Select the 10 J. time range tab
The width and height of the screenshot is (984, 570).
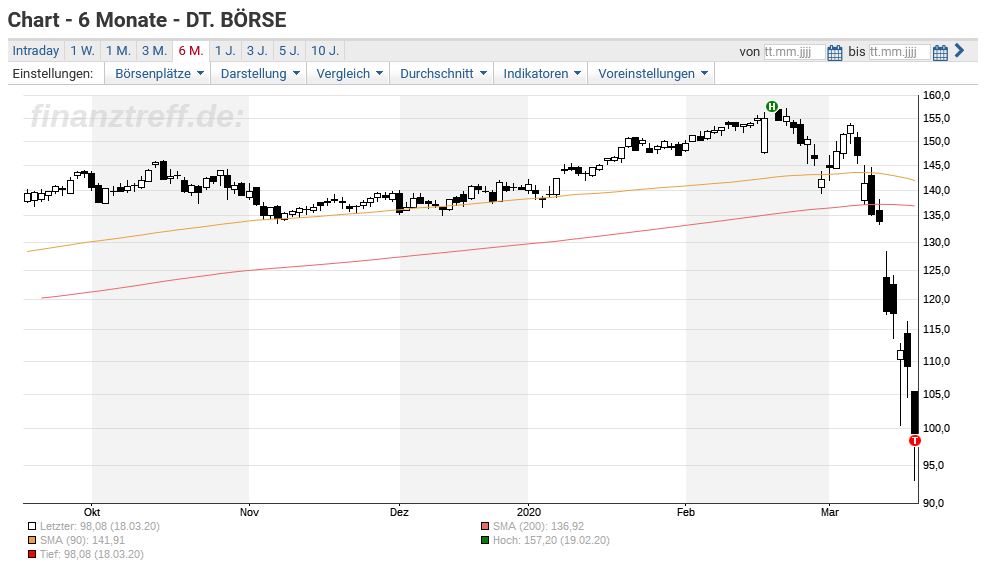point(325,51)
